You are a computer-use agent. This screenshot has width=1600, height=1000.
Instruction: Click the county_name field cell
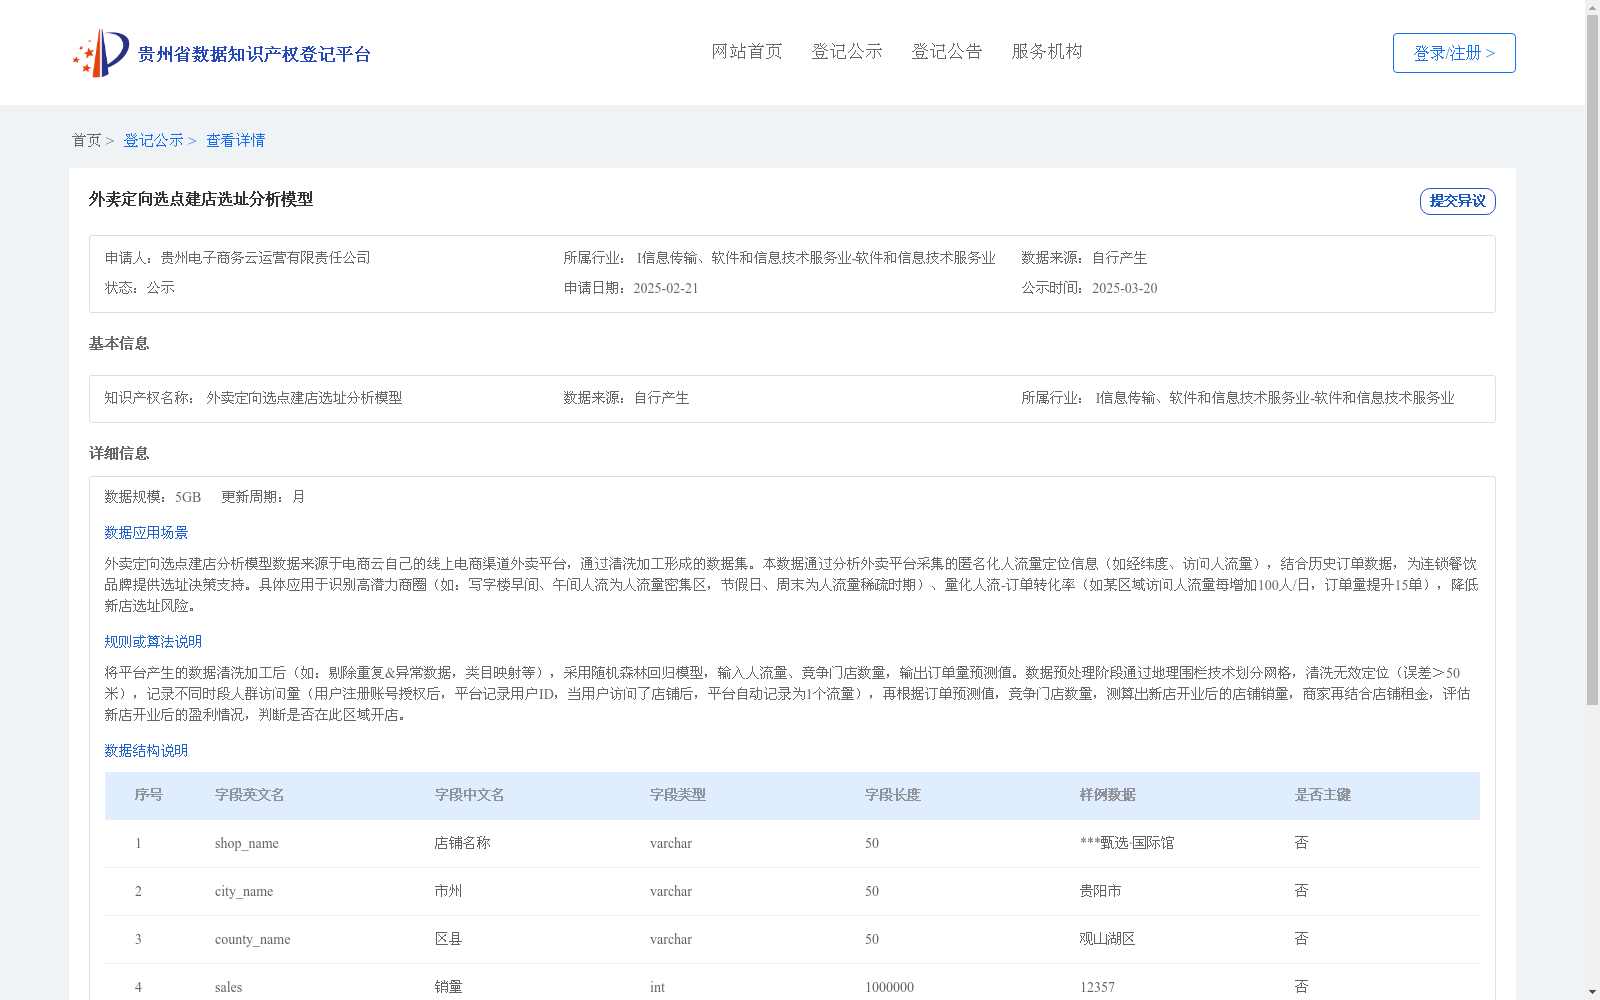tap(253, 940)
